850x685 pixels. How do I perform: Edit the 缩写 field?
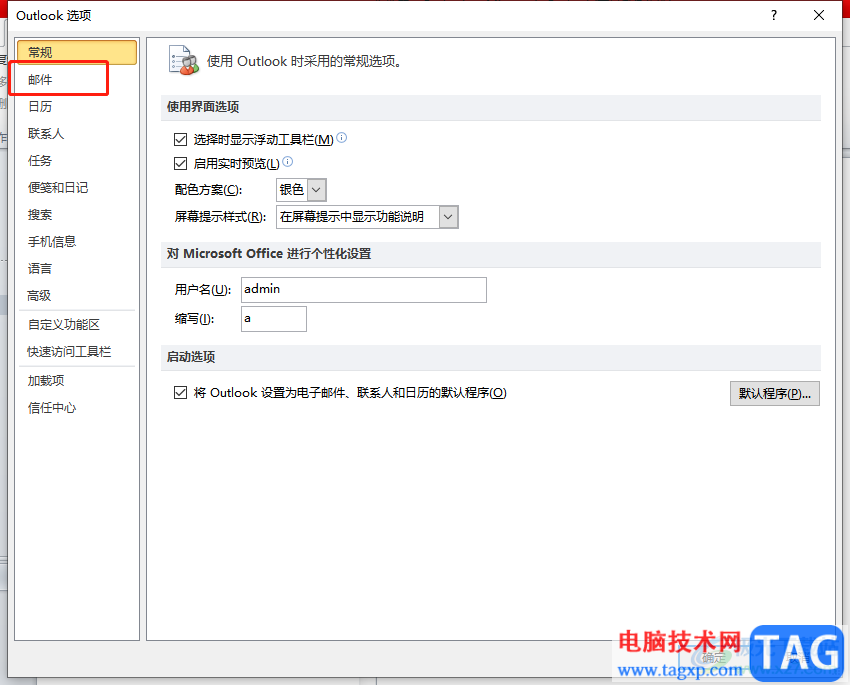(x=274, y=319)
